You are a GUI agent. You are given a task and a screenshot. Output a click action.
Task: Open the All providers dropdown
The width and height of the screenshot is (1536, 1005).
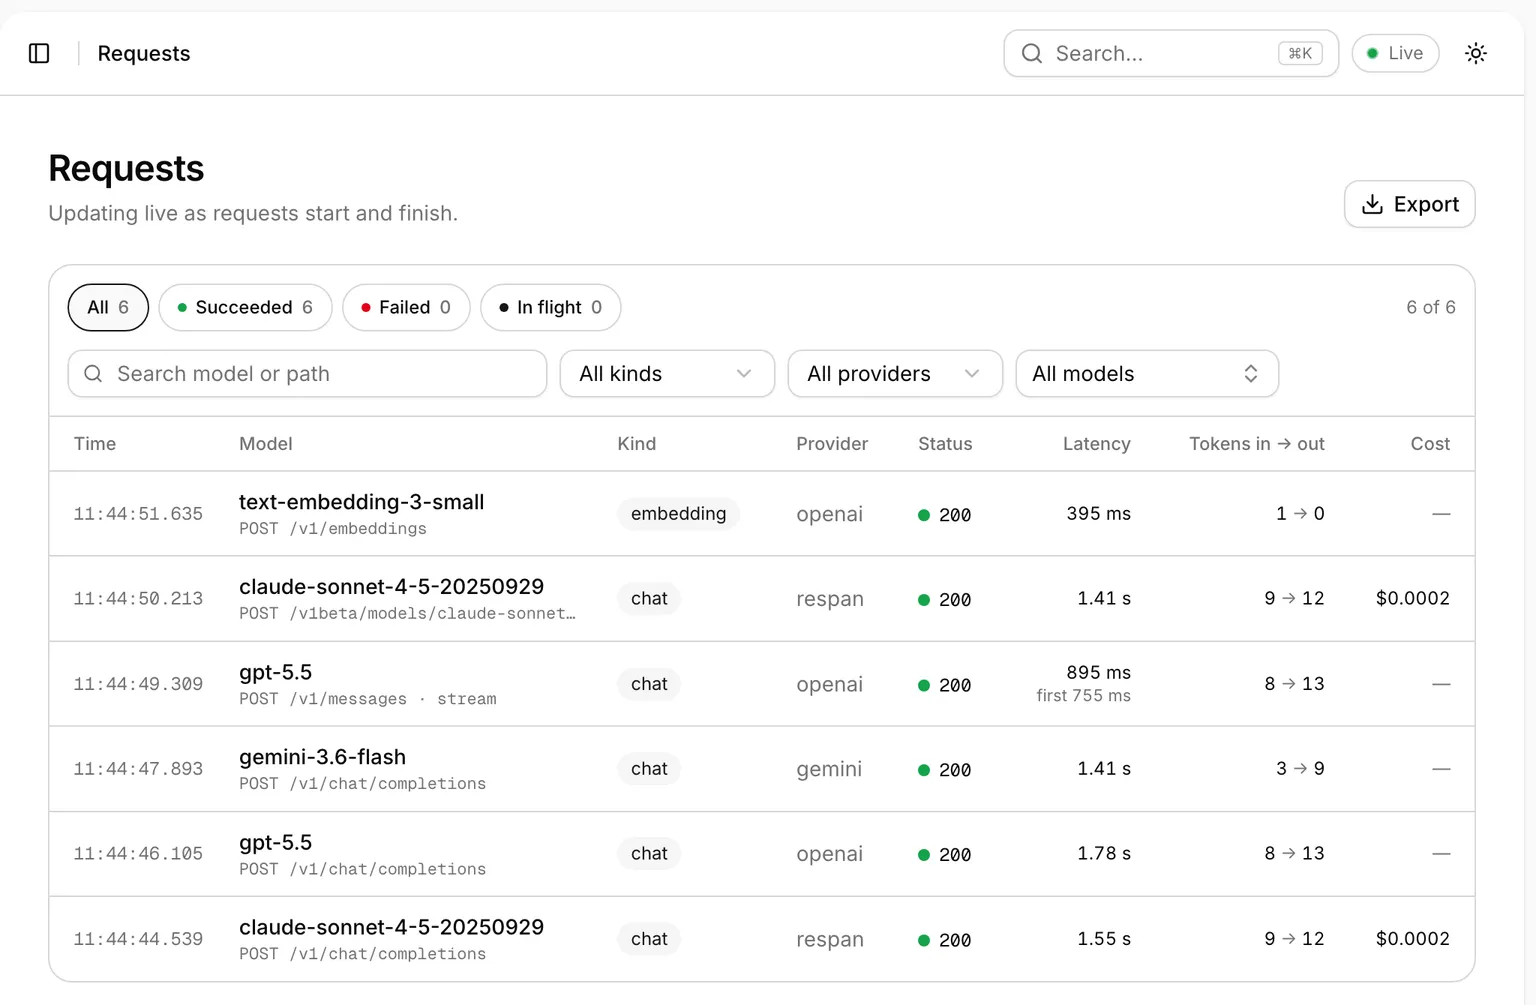click(x=895, y=374)
